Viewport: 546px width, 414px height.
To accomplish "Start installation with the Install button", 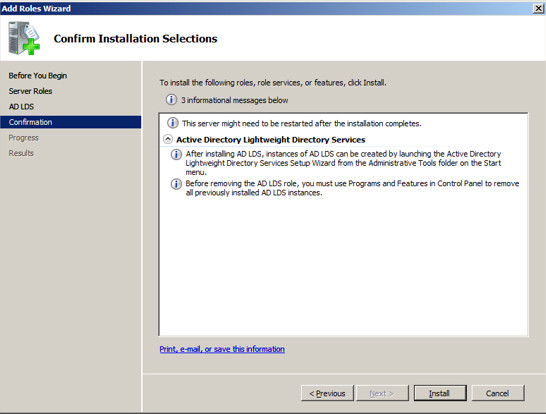I will pyautogui.click(x=440, y=393).
